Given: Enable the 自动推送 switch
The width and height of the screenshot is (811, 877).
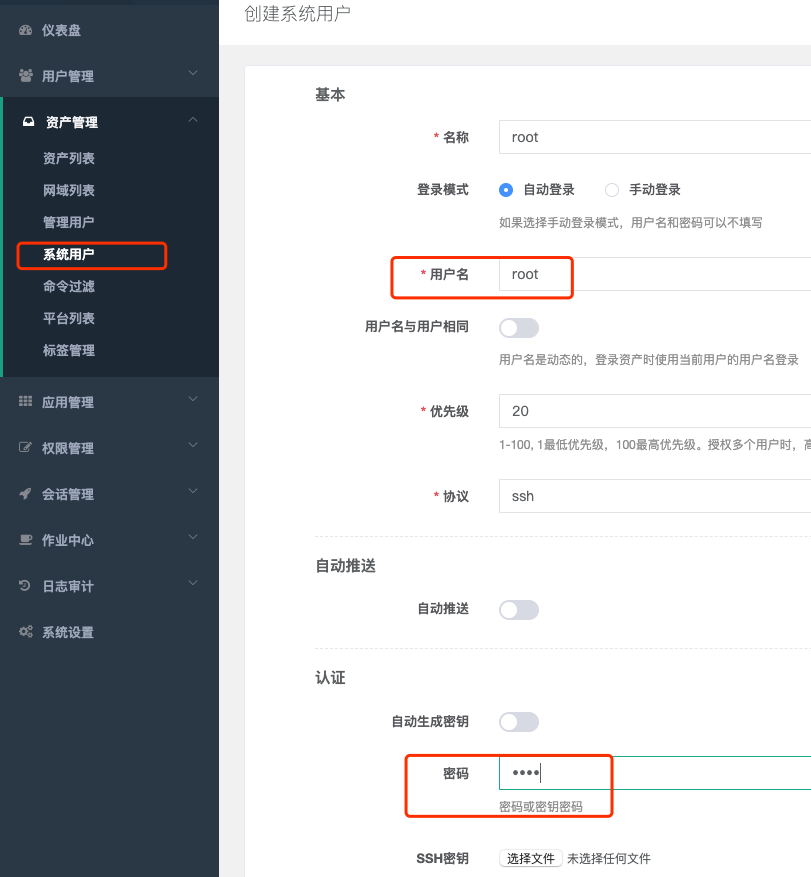Looking at the screenshot, I should click(x=519, y=610).
